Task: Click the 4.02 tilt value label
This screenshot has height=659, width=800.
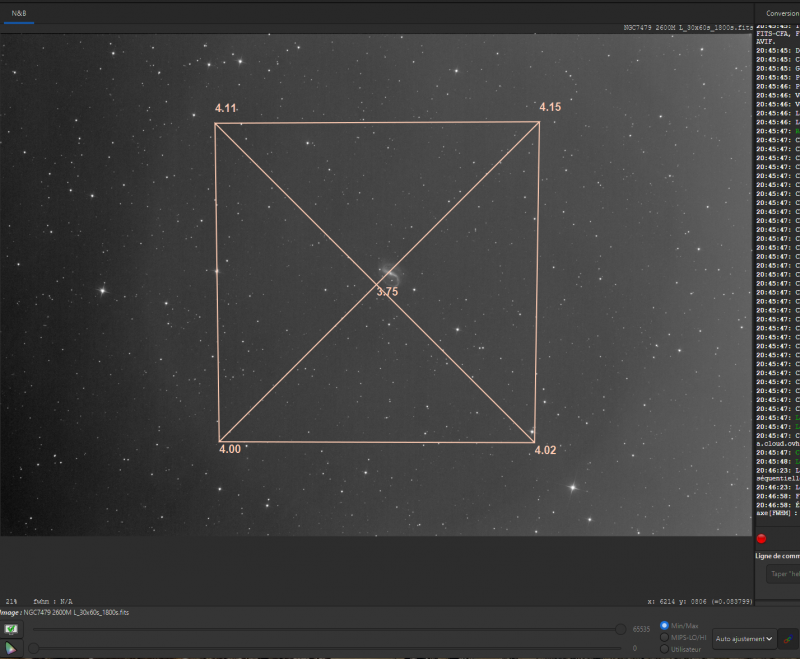Action: point(545,450)
